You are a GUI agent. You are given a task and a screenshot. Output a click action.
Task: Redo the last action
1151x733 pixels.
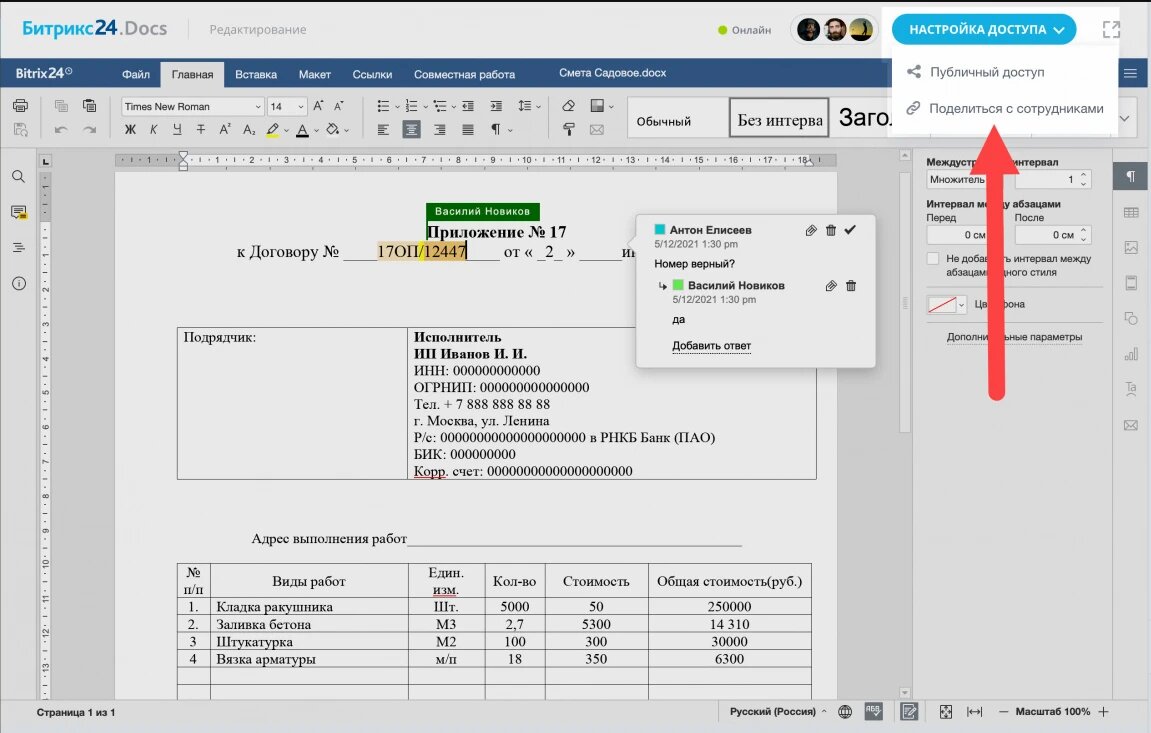point(89,130)
